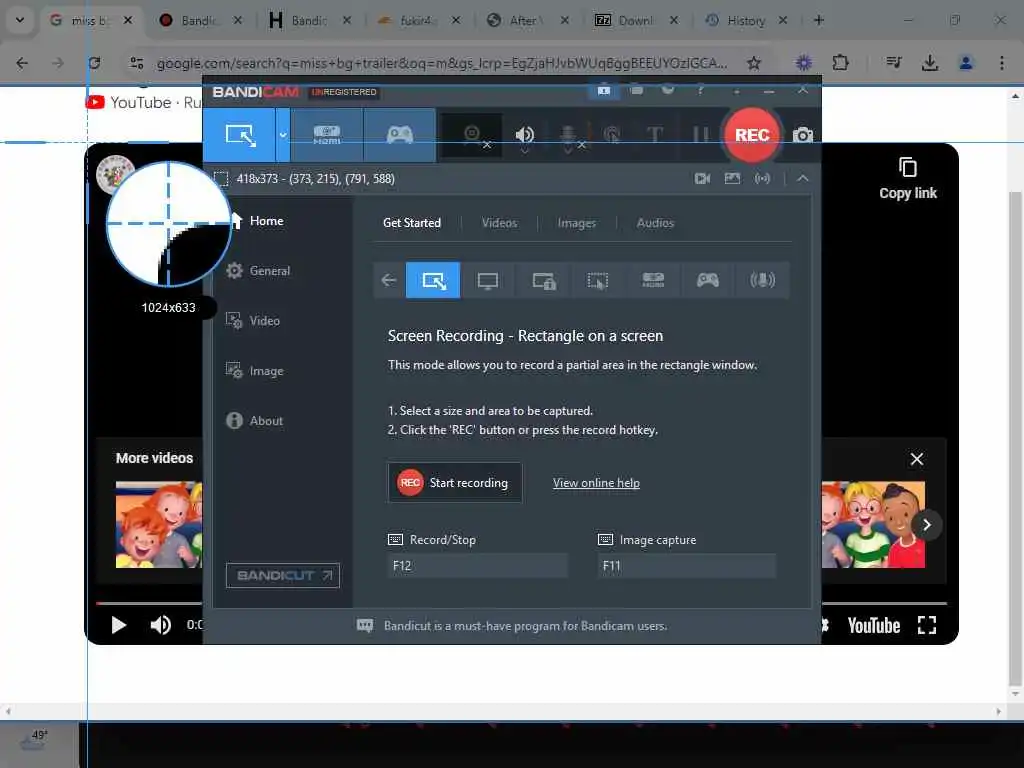Show next suggested videos with right arrow
The height and width of the screenshot is (768, 1024).
coord(927,524)
